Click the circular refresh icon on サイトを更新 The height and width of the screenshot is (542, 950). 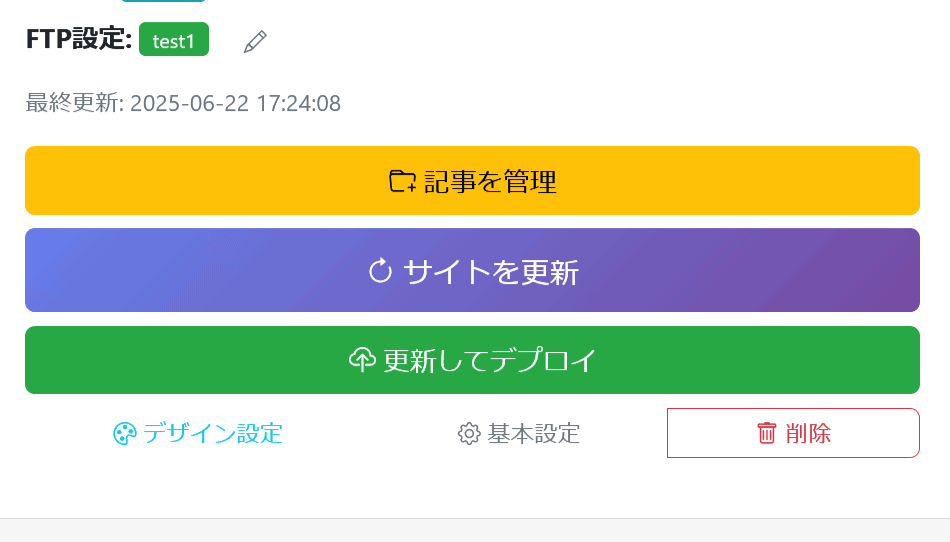[380, 271]
